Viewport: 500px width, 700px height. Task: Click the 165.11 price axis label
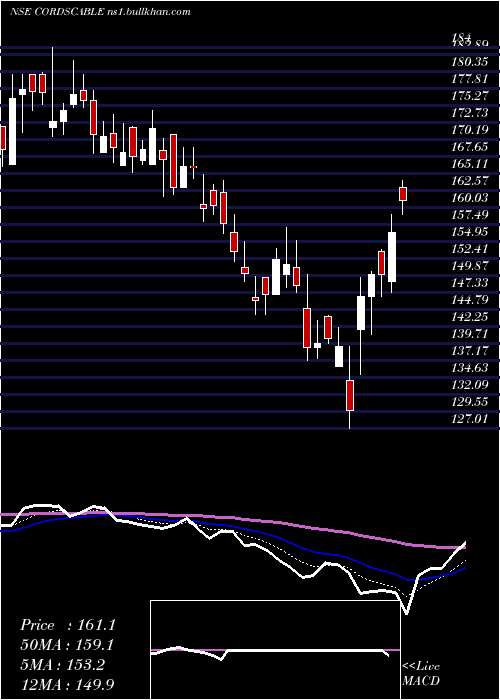click(x=469, y=163)
